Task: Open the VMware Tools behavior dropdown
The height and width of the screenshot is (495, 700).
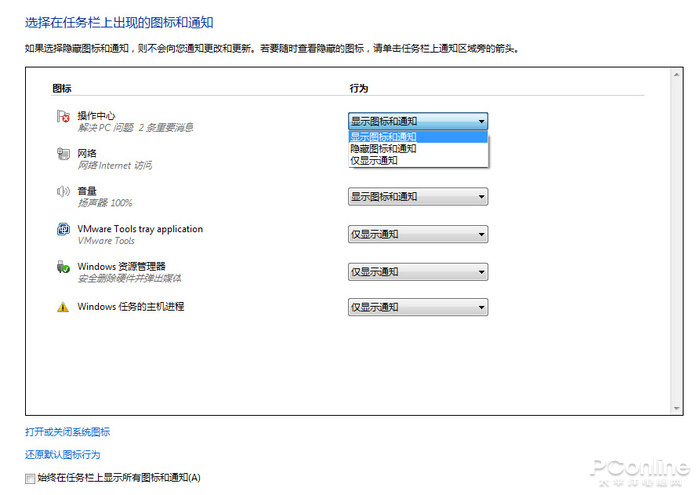Action: pyautogui.click(x=418, y=234)
